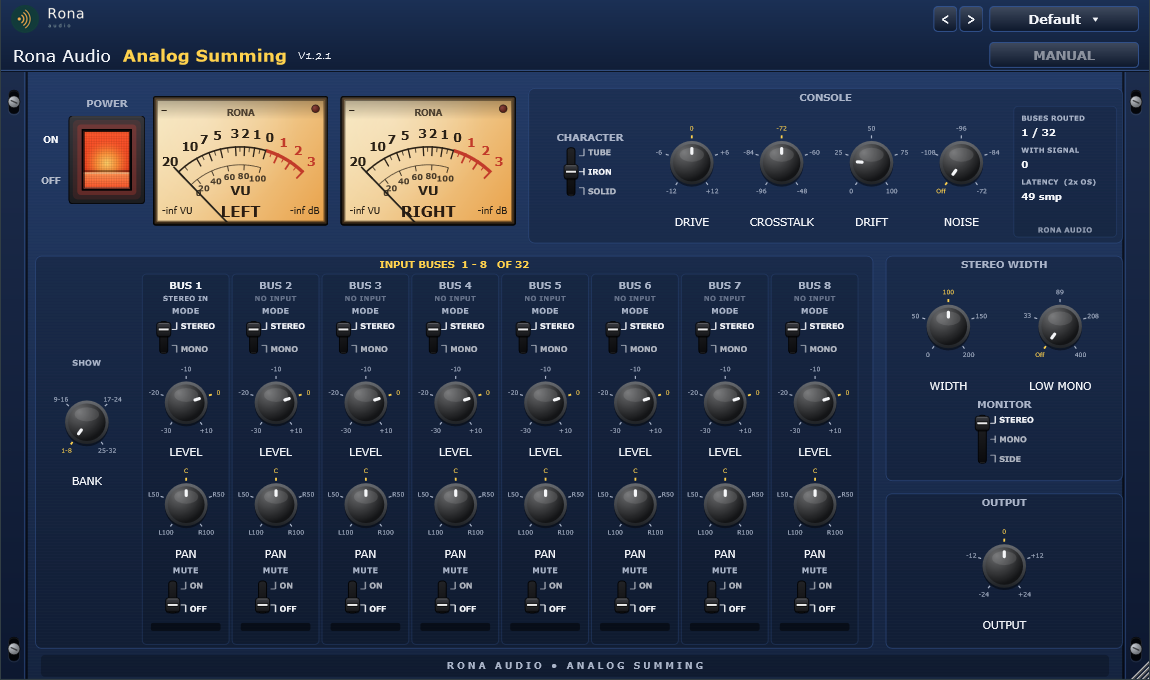This screenshot has width=1150, height=680.
Task: Set BUS 5 mode to MONO
Action: tap(553, 349)
